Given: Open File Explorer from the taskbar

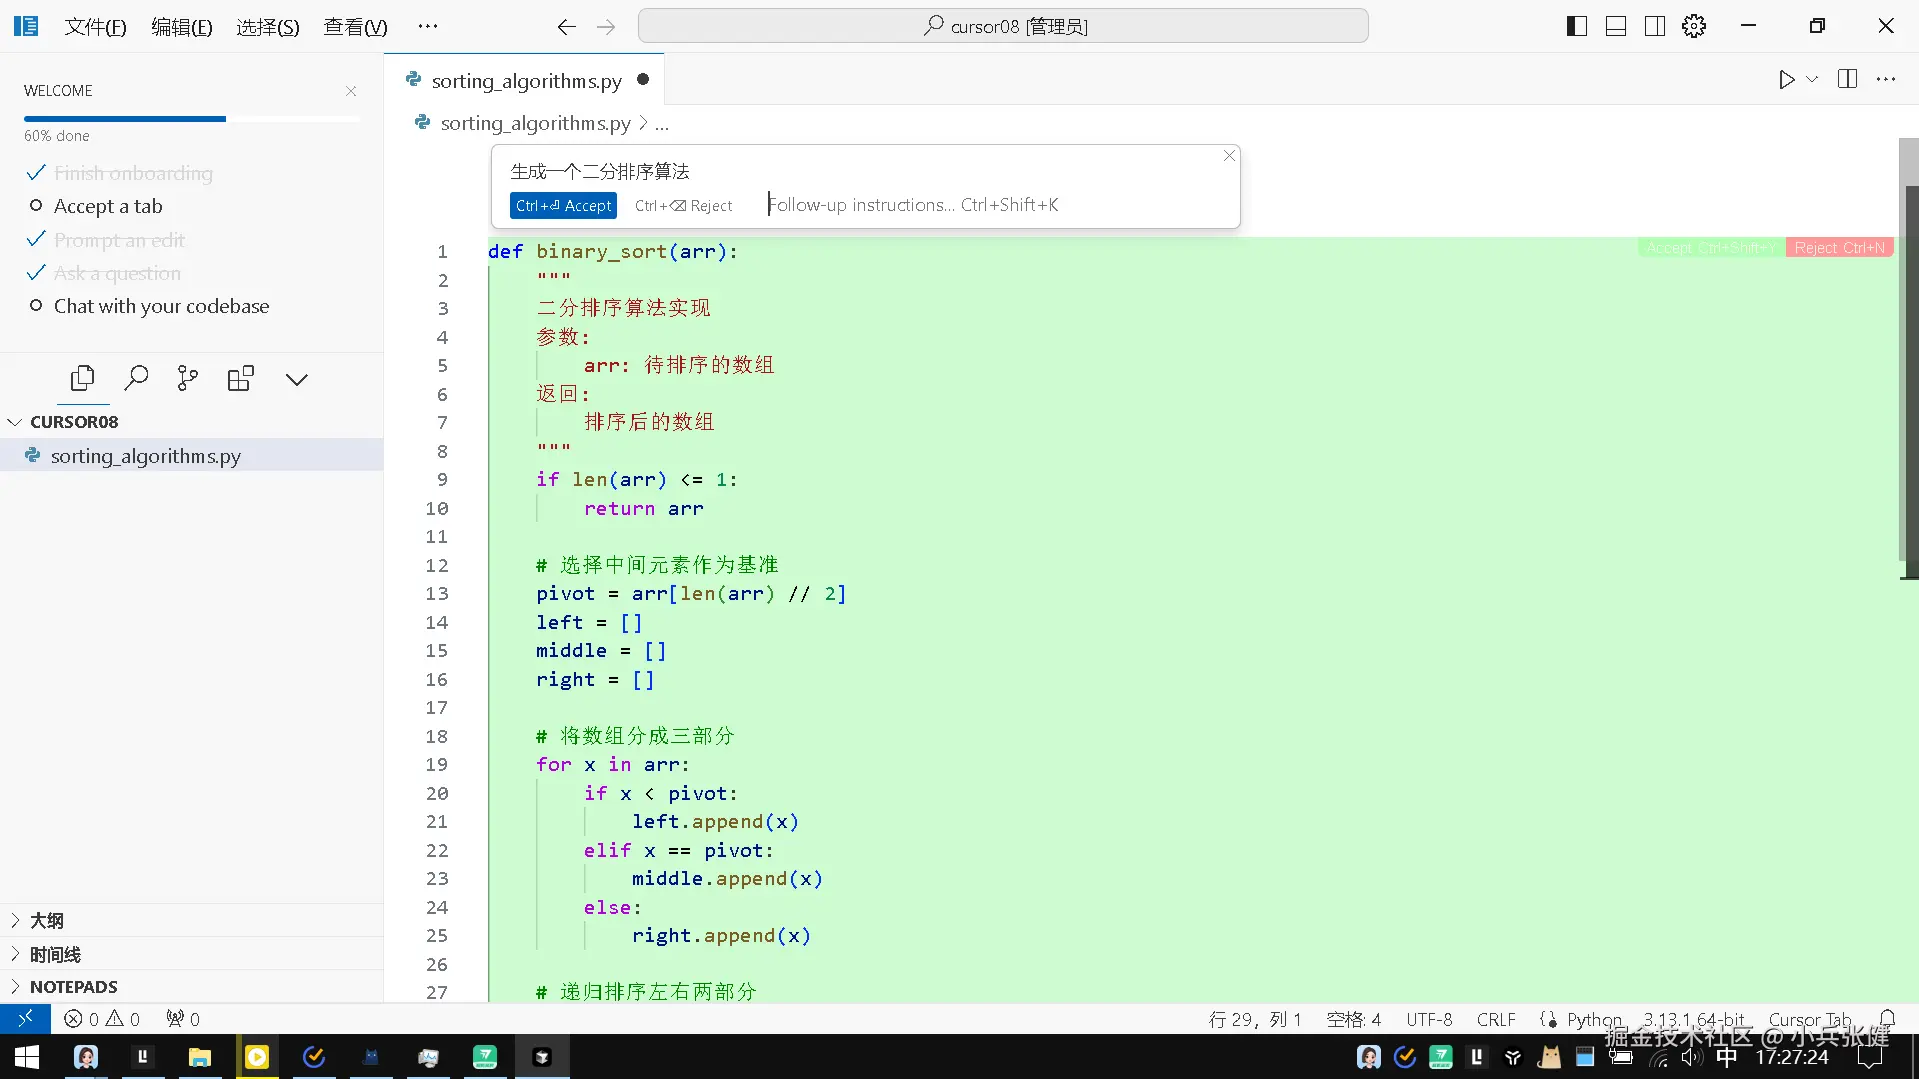Looking at the screenshot, I should [x=200, y=1057].
